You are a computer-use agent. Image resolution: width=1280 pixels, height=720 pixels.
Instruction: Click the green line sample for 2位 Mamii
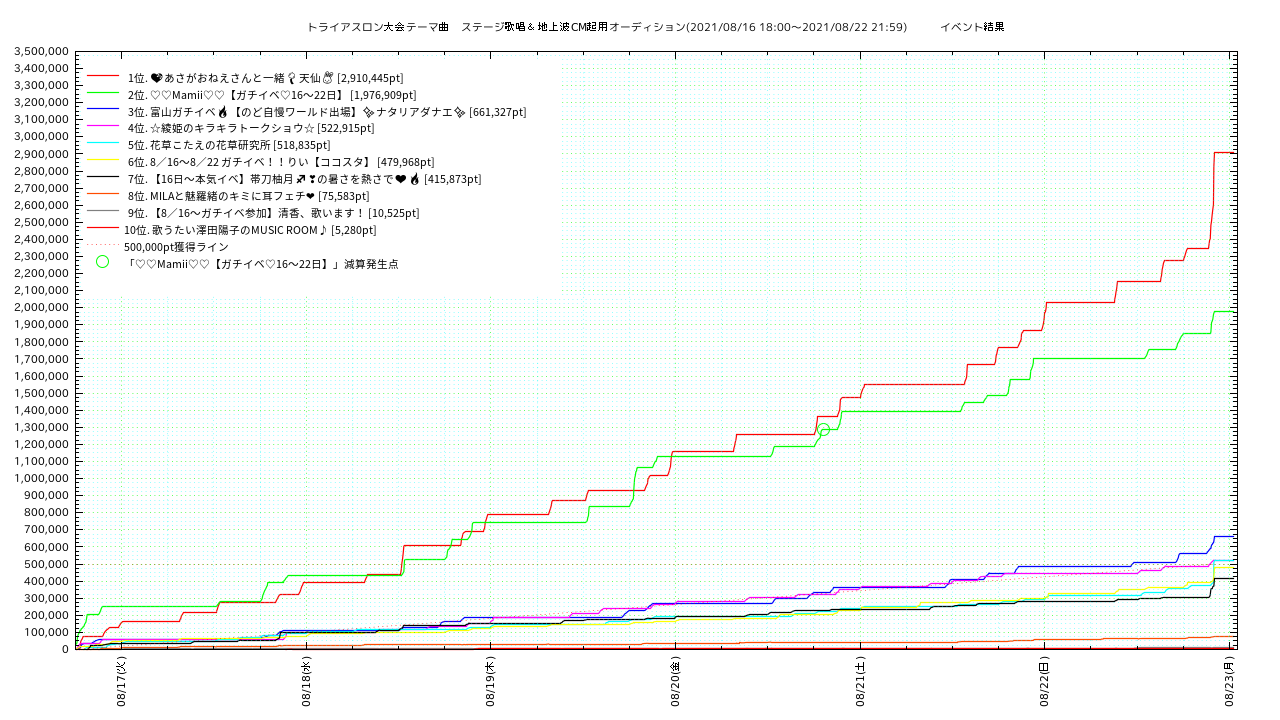[x=103, y=94]
